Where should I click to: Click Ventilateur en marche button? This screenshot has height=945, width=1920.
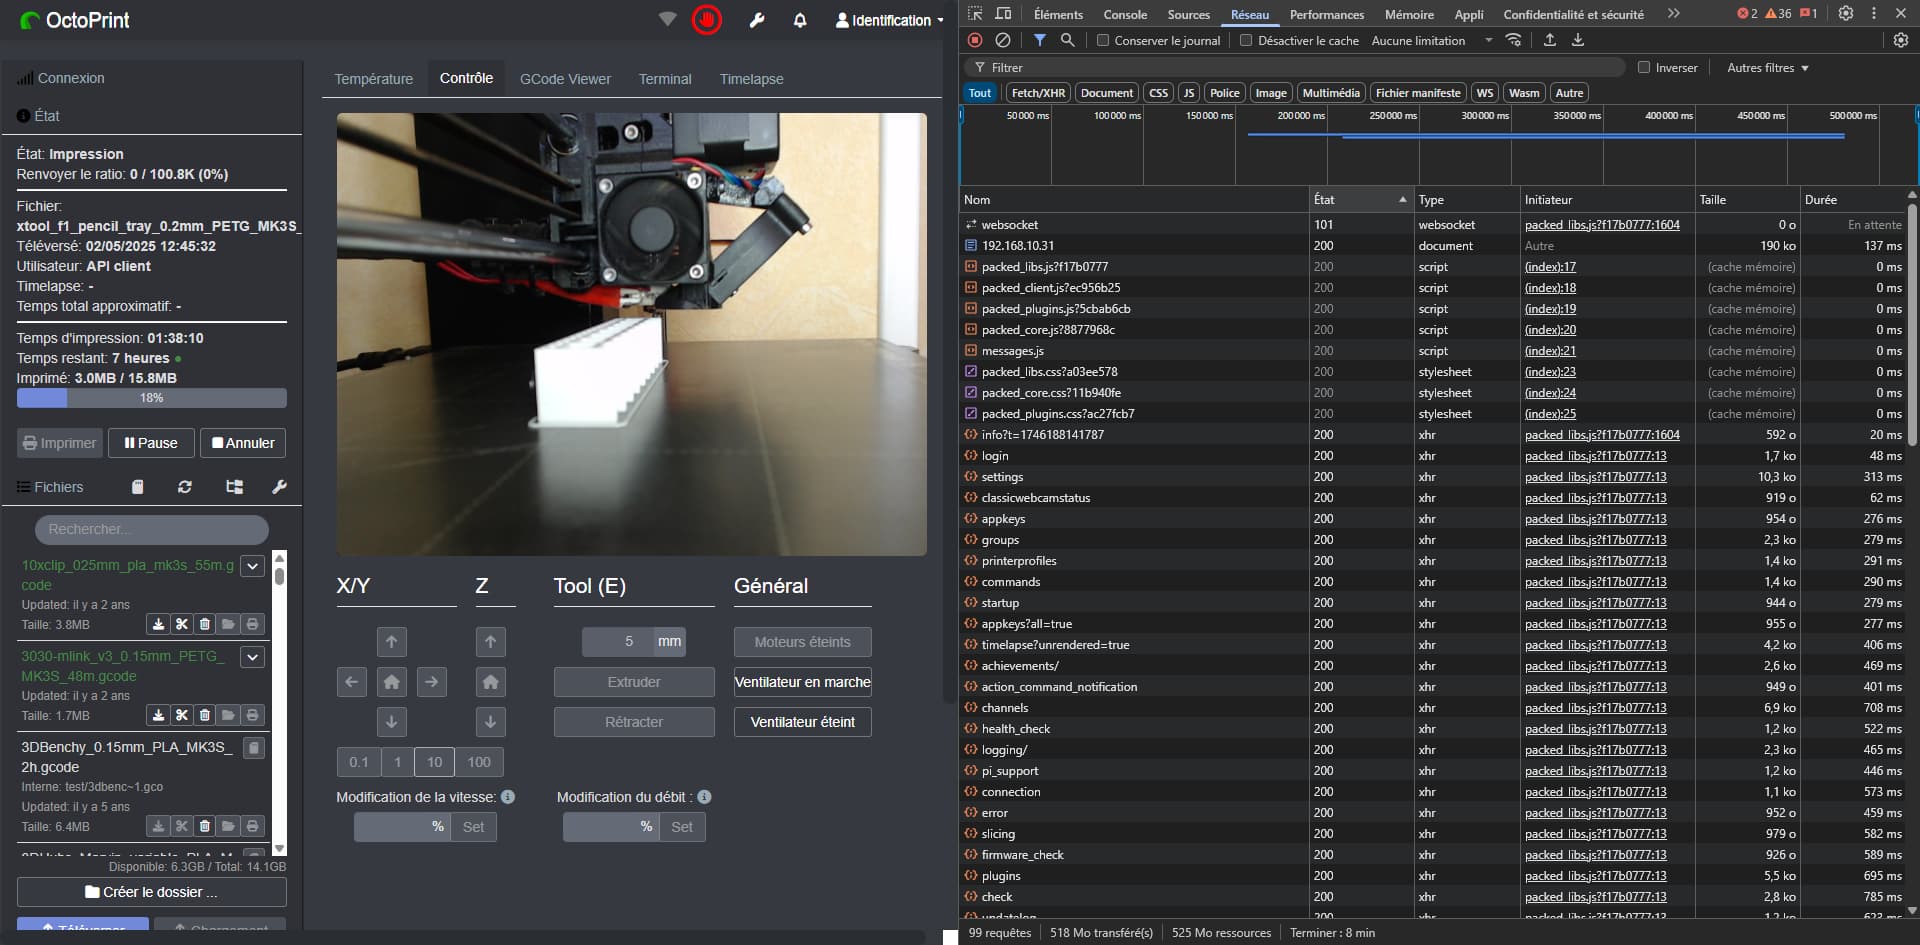[x=803, y=682]
